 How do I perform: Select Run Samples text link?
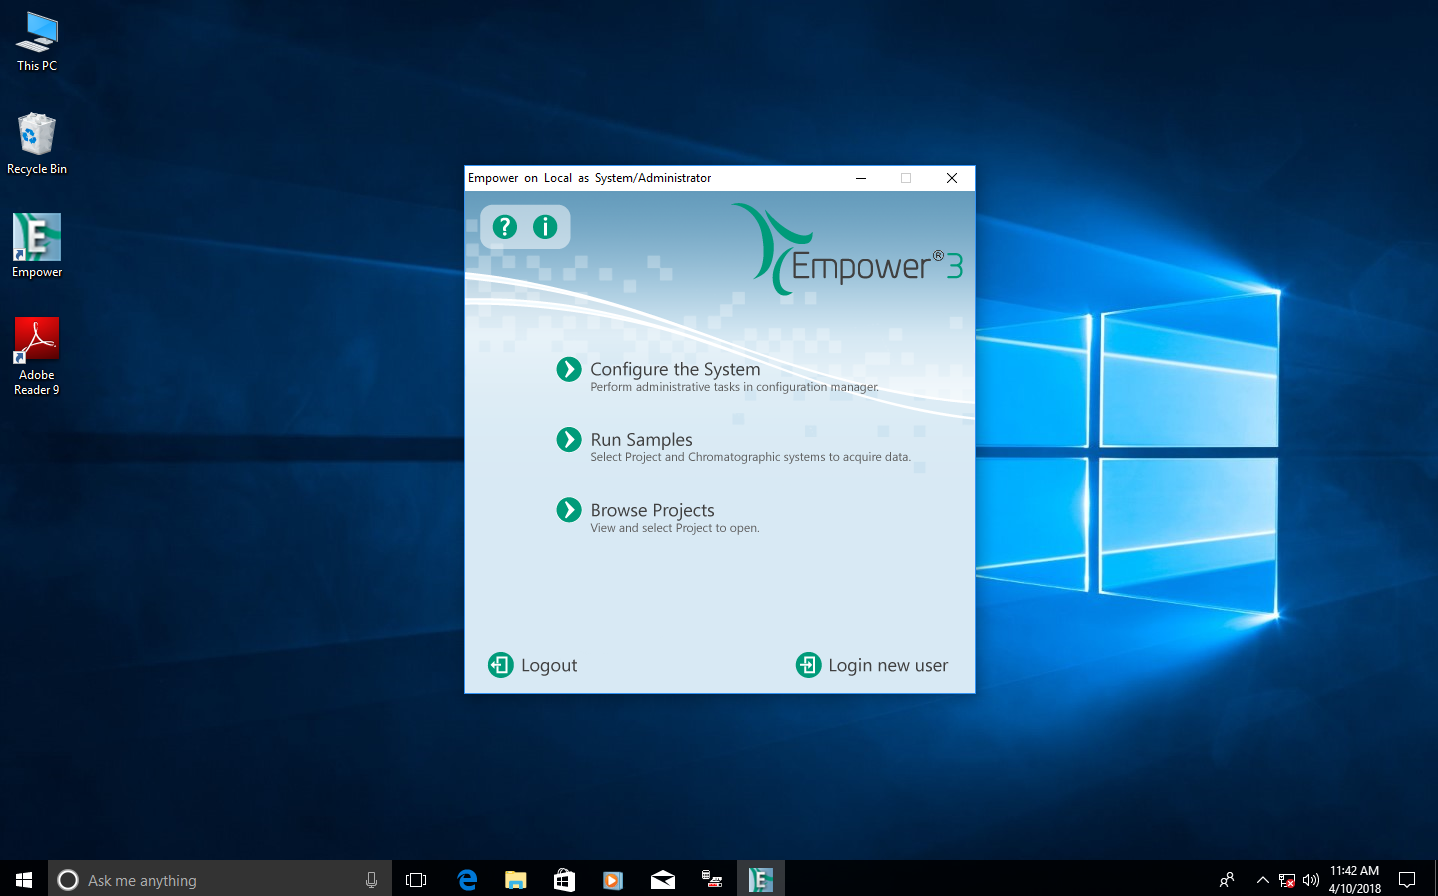(641, 440)
